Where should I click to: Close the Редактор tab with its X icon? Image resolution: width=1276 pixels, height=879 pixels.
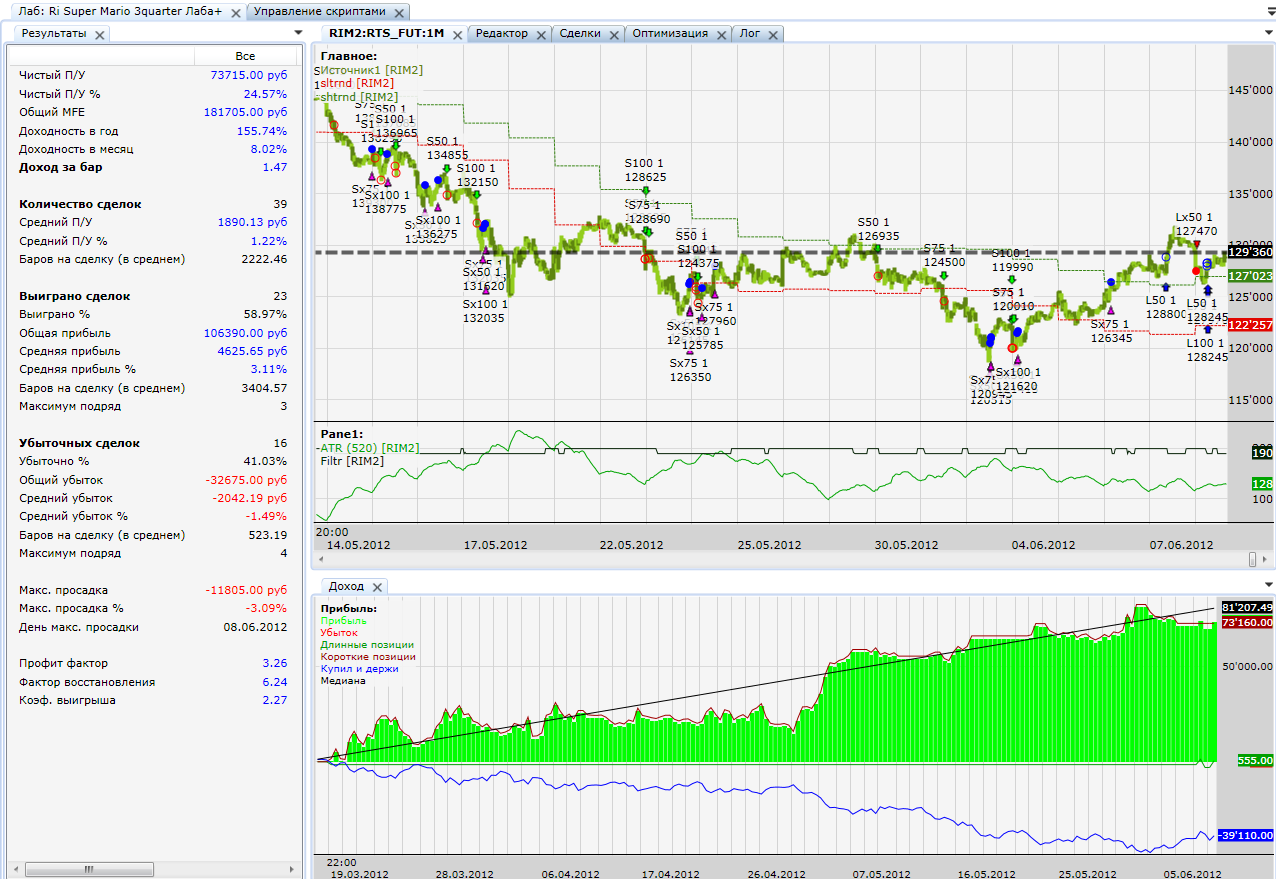point(541,34)
